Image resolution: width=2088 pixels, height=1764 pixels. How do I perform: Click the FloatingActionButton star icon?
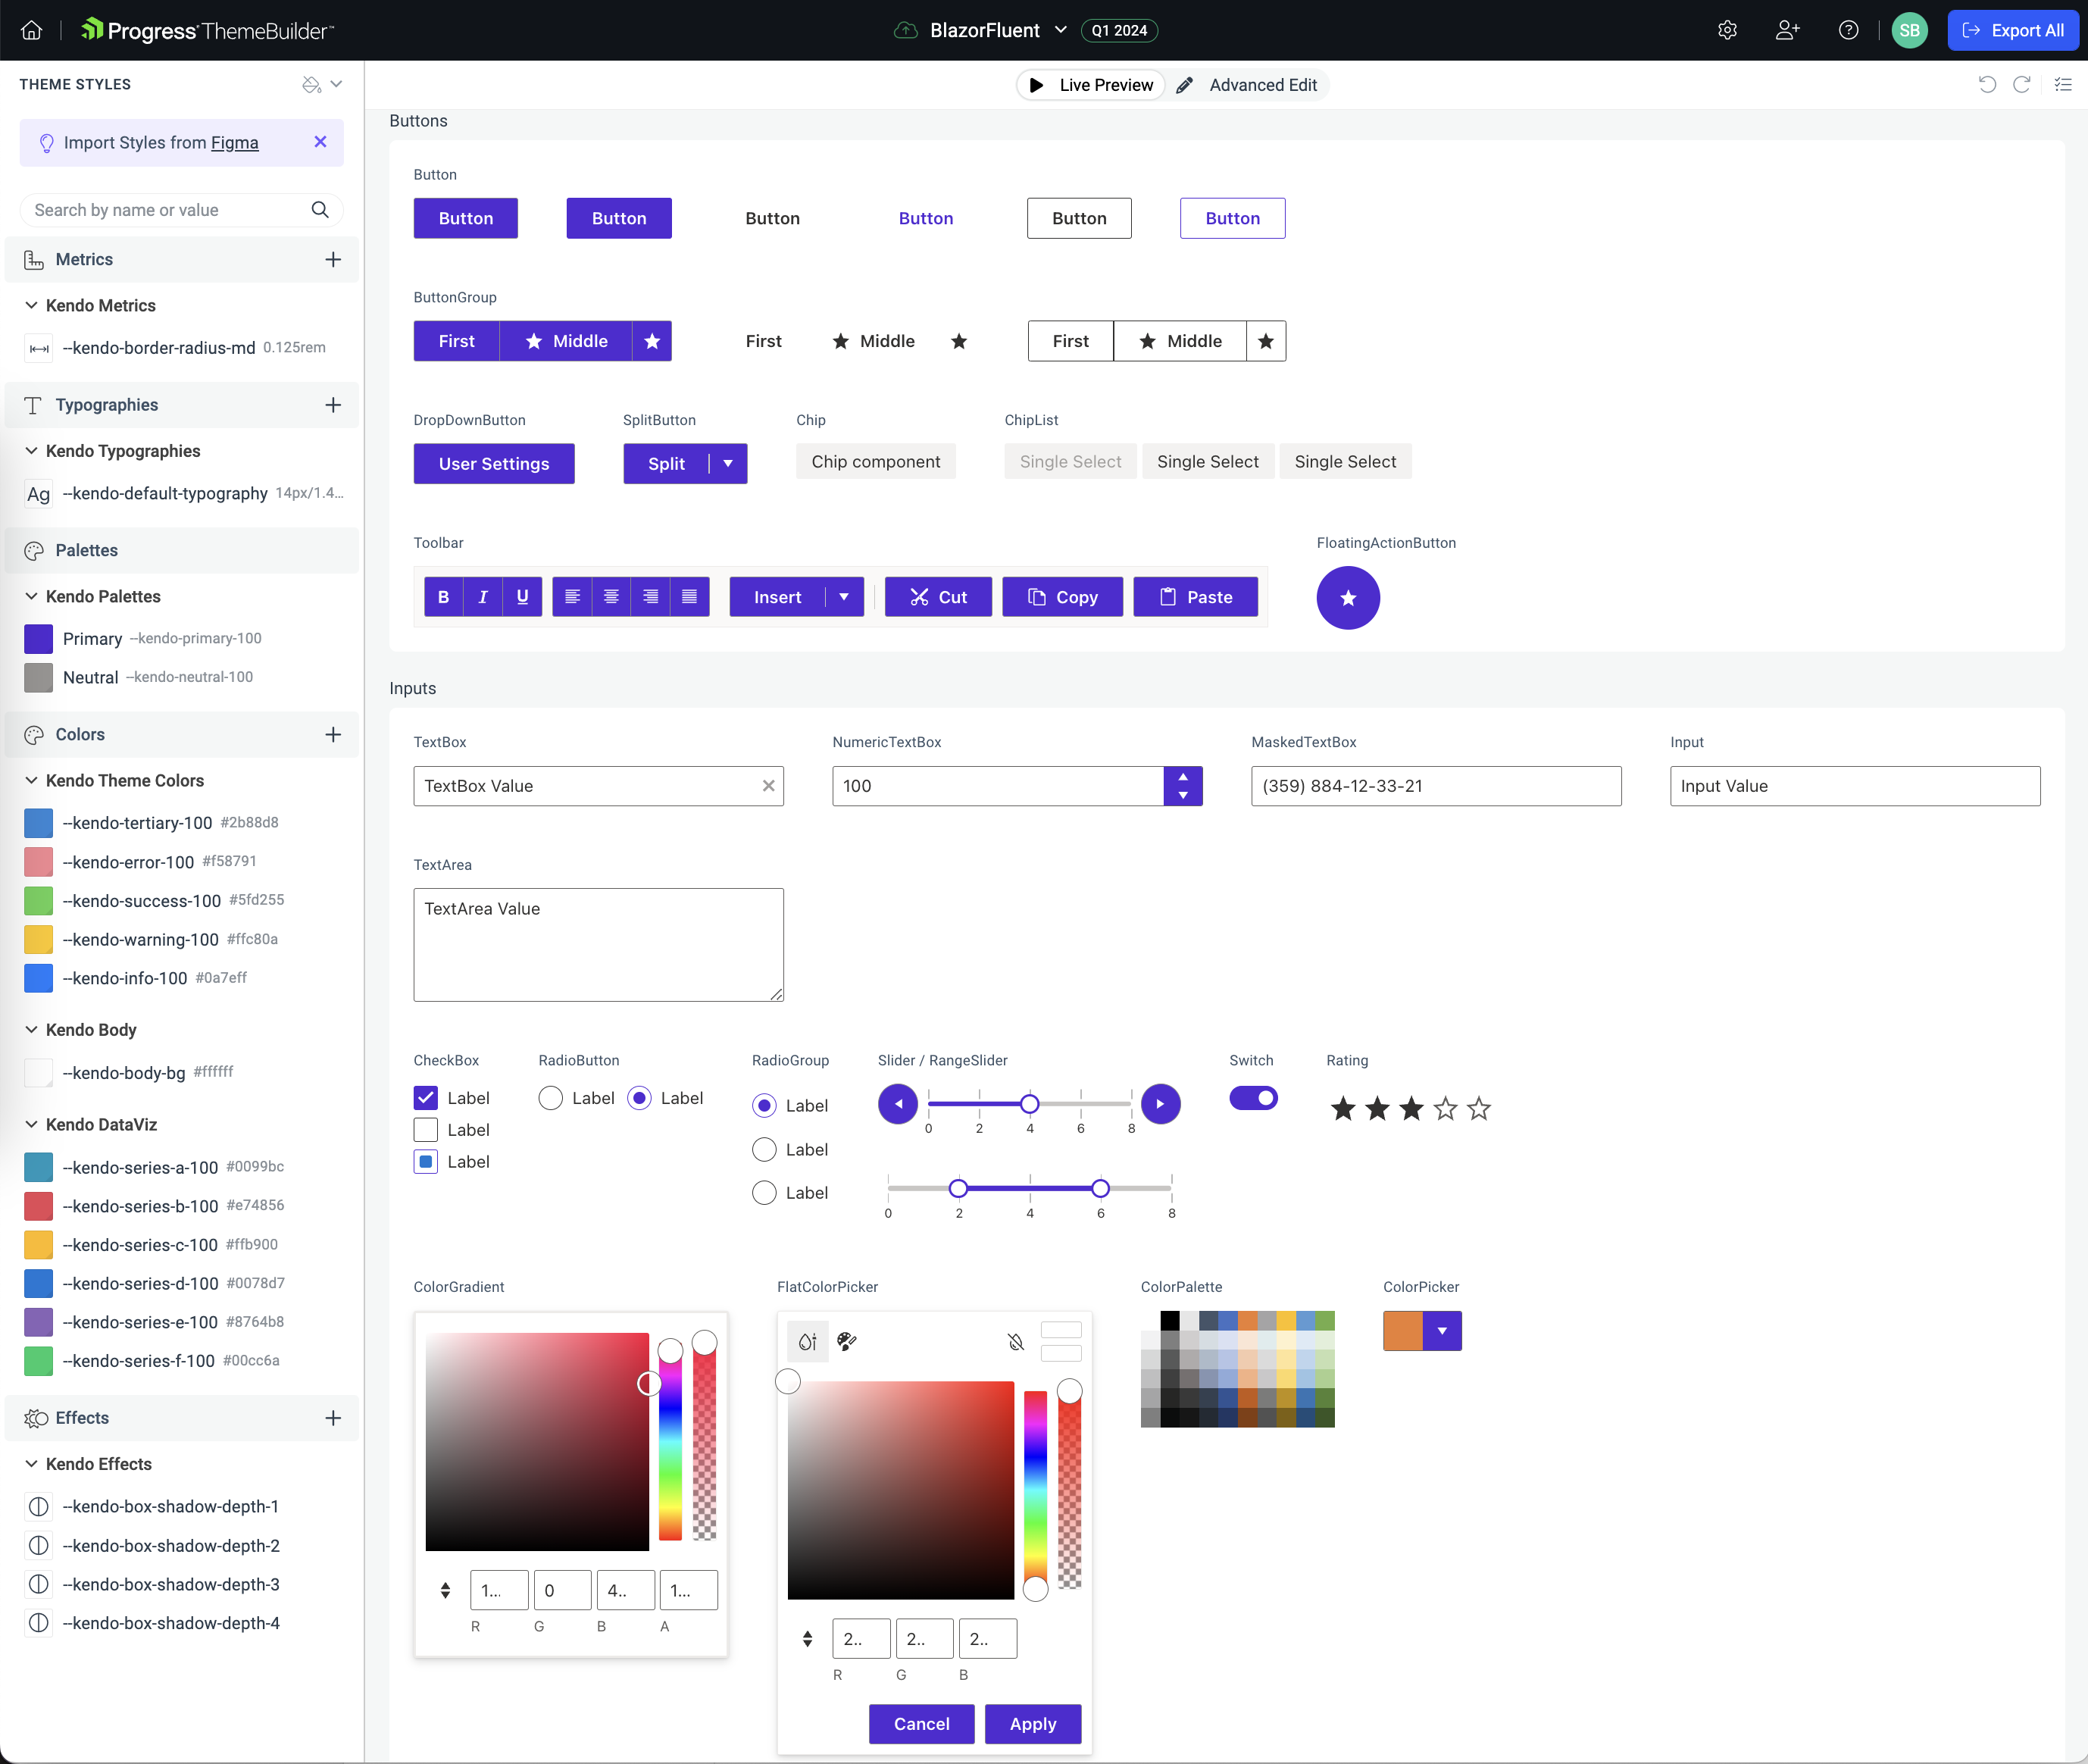click(x=1348, y=597)
